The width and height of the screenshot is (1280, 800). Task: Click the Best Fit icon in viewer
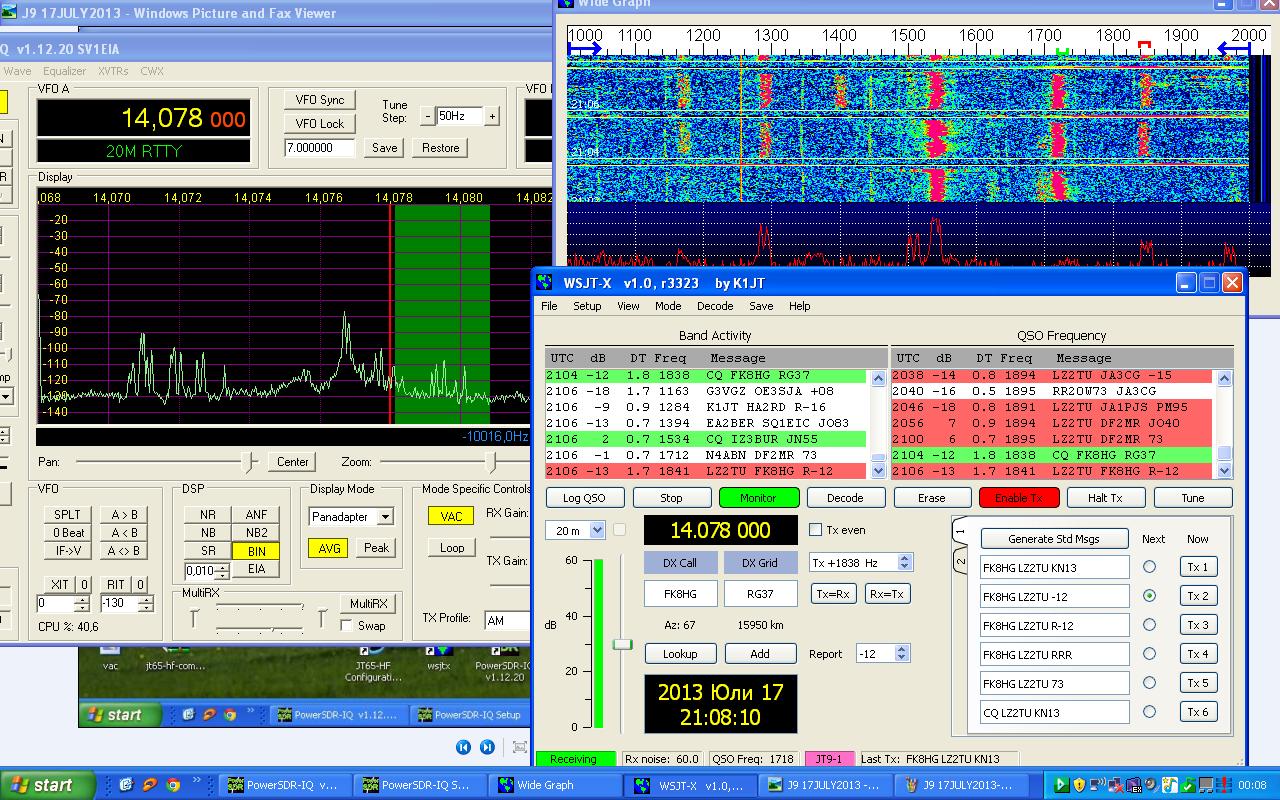coord(520,747)
